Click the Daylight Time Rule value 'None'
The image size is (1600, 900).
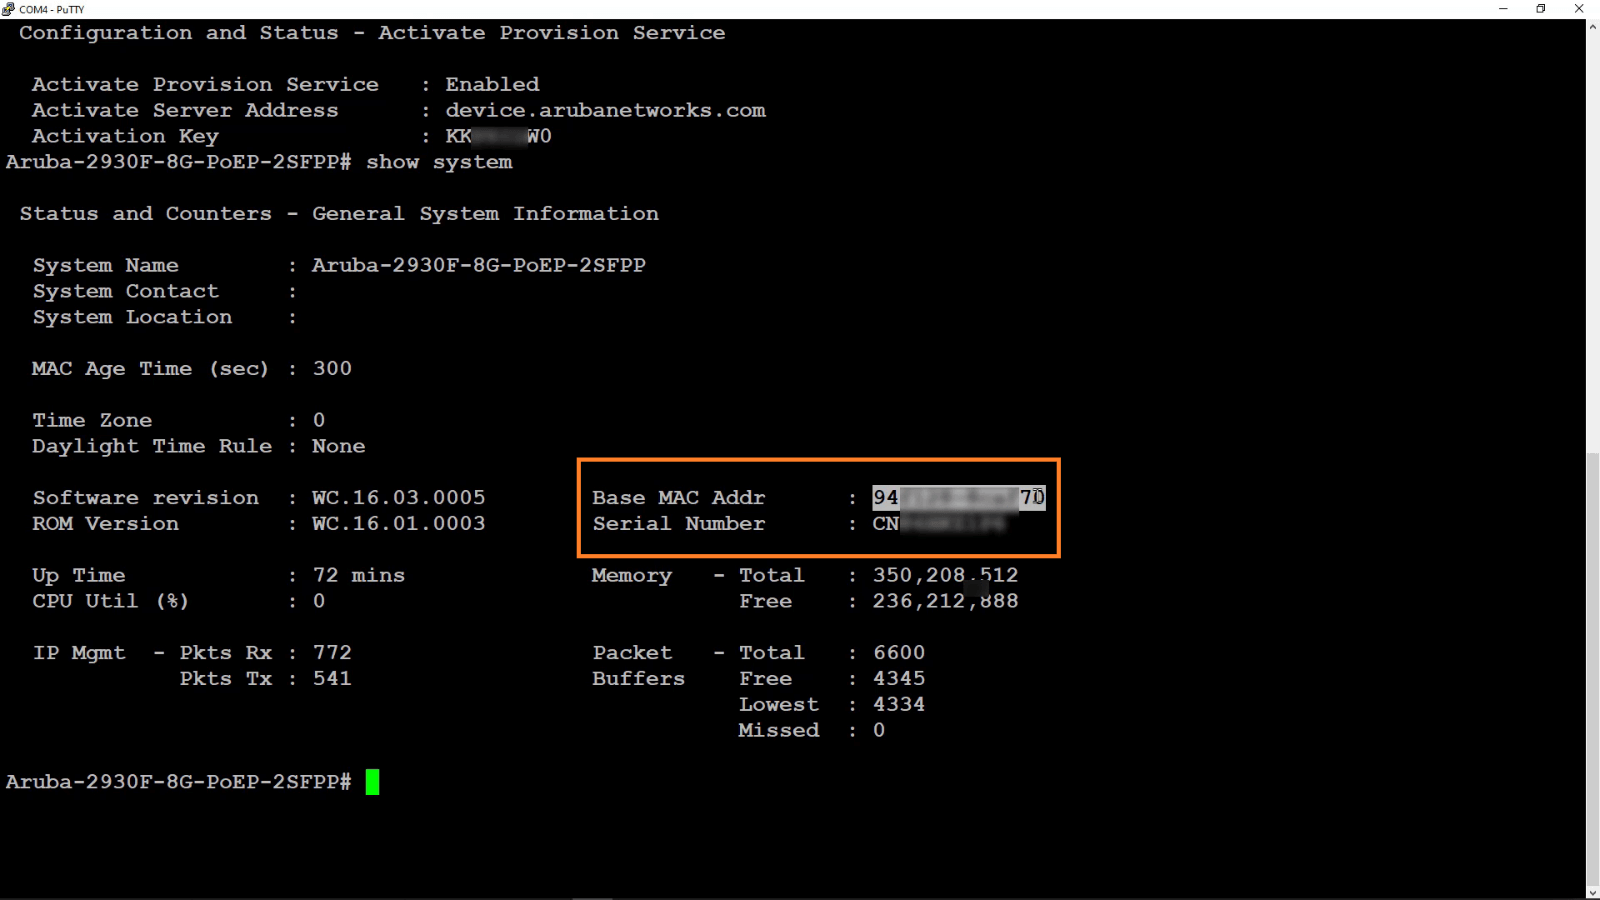(x=338, y=446)
